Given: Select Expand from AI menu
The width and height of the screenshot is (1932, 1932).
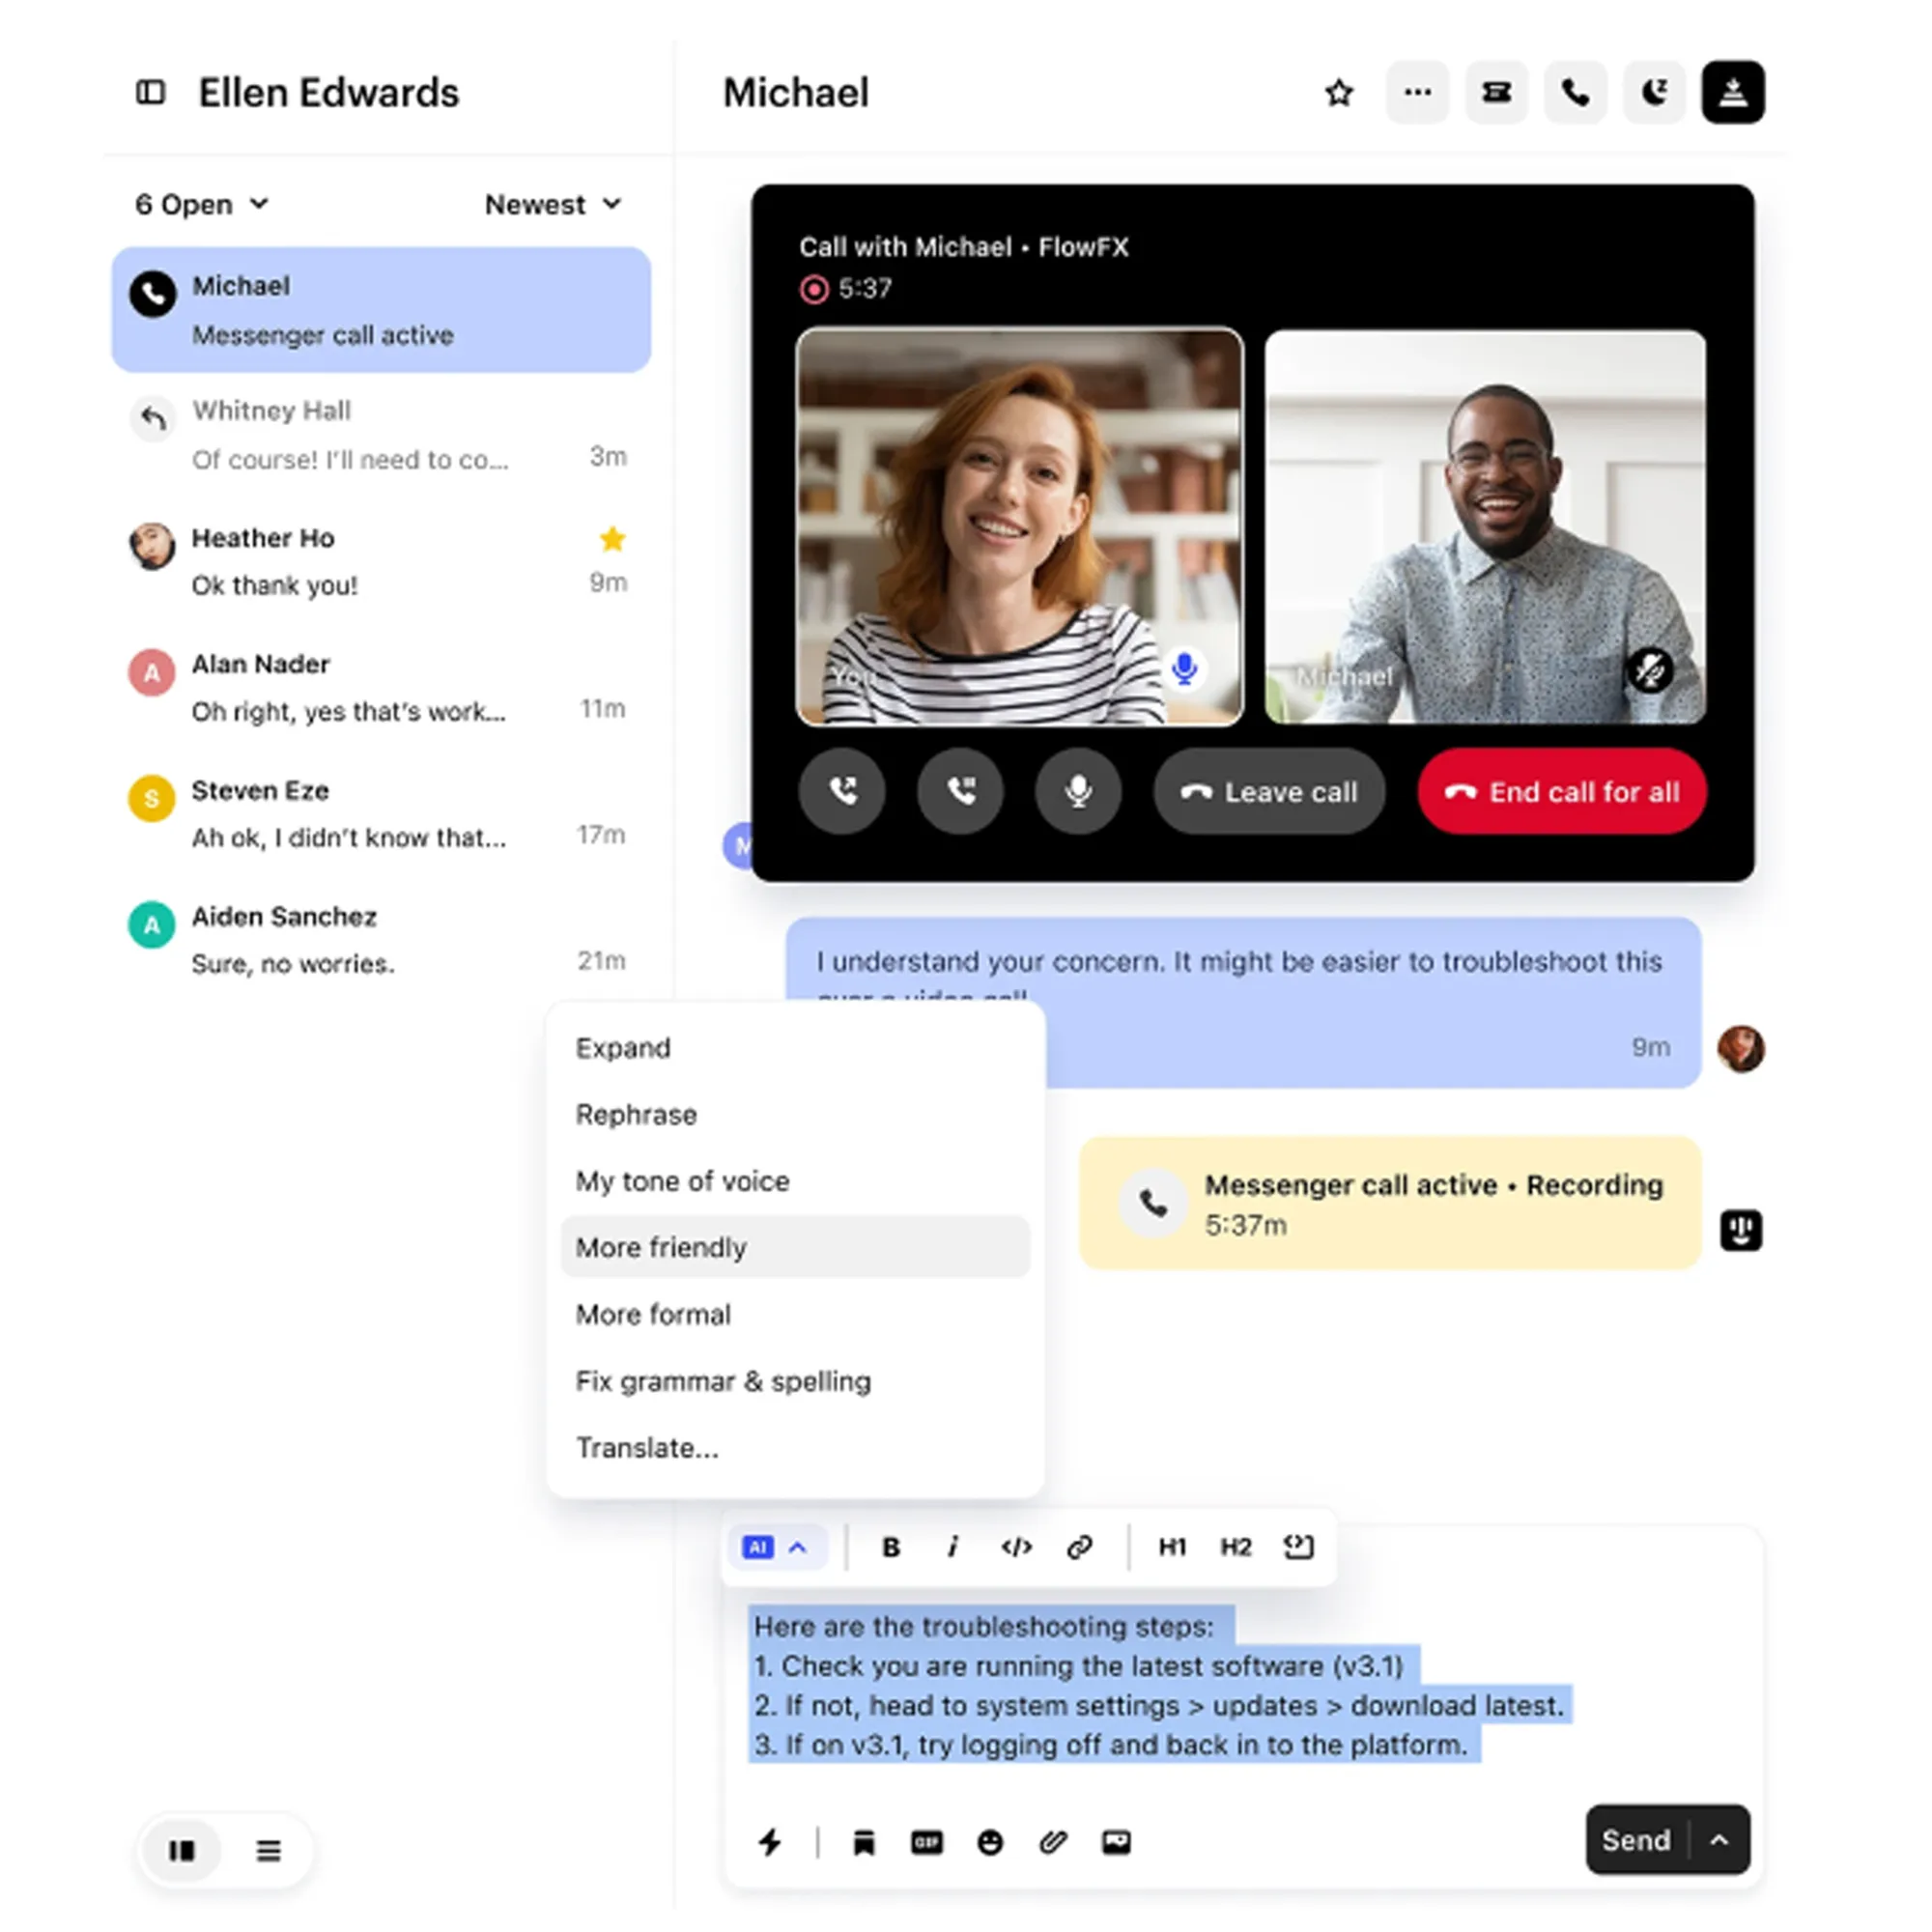Looking at the screenshot, I should pos(795,1048).
